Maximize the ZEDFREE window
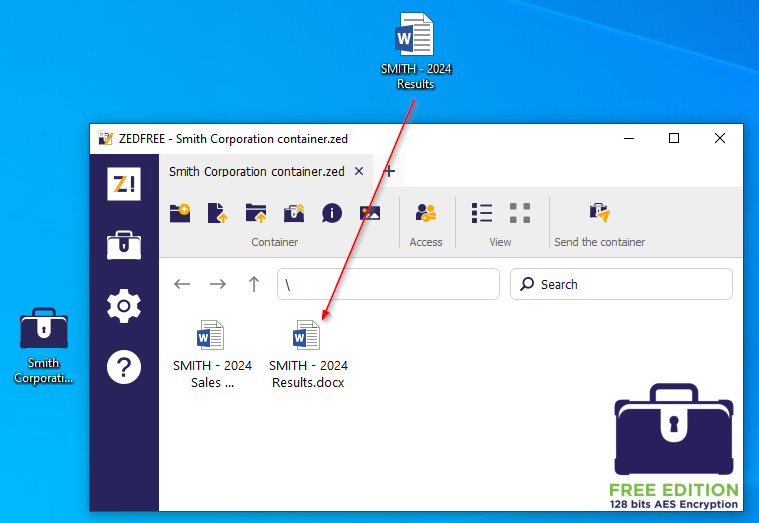 point(674,138)
